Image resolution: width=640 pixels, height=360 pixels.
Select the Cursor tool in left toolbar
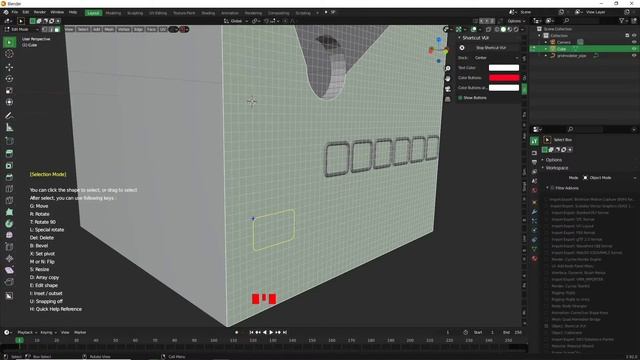coord(9,54)
